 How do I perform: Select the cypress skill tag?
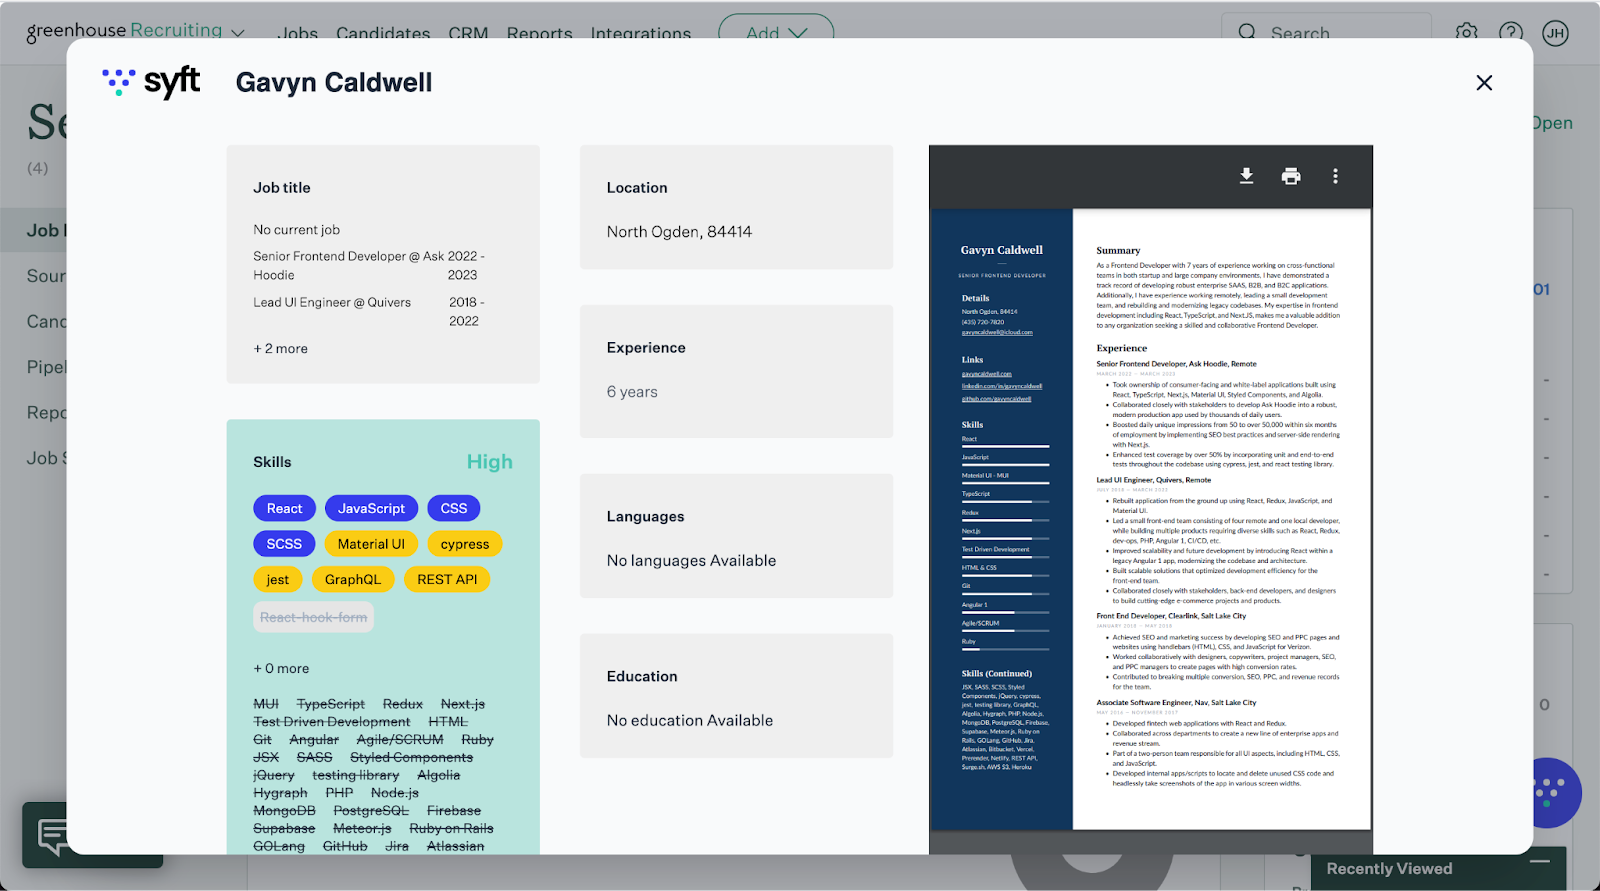point(465,544)
